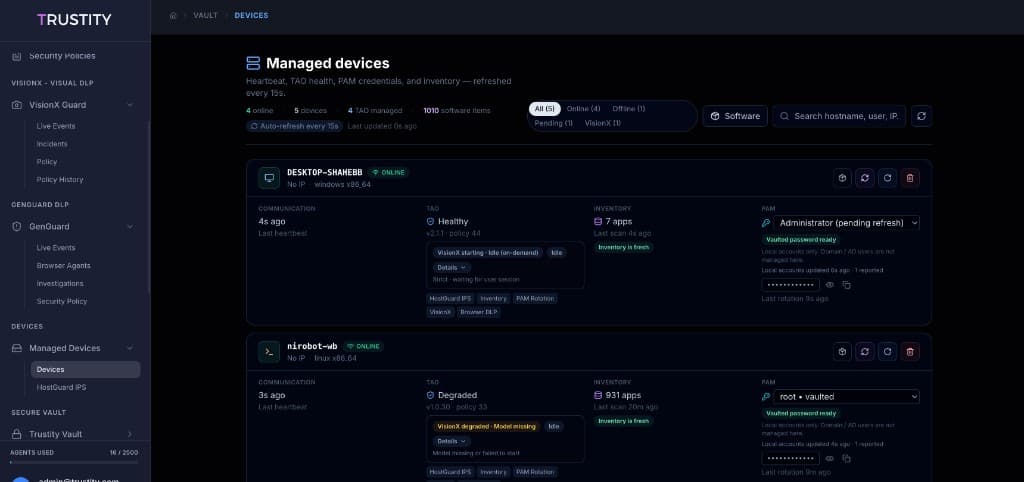Toggle the Auto-refresh every 15s pill

pos(295,126)
